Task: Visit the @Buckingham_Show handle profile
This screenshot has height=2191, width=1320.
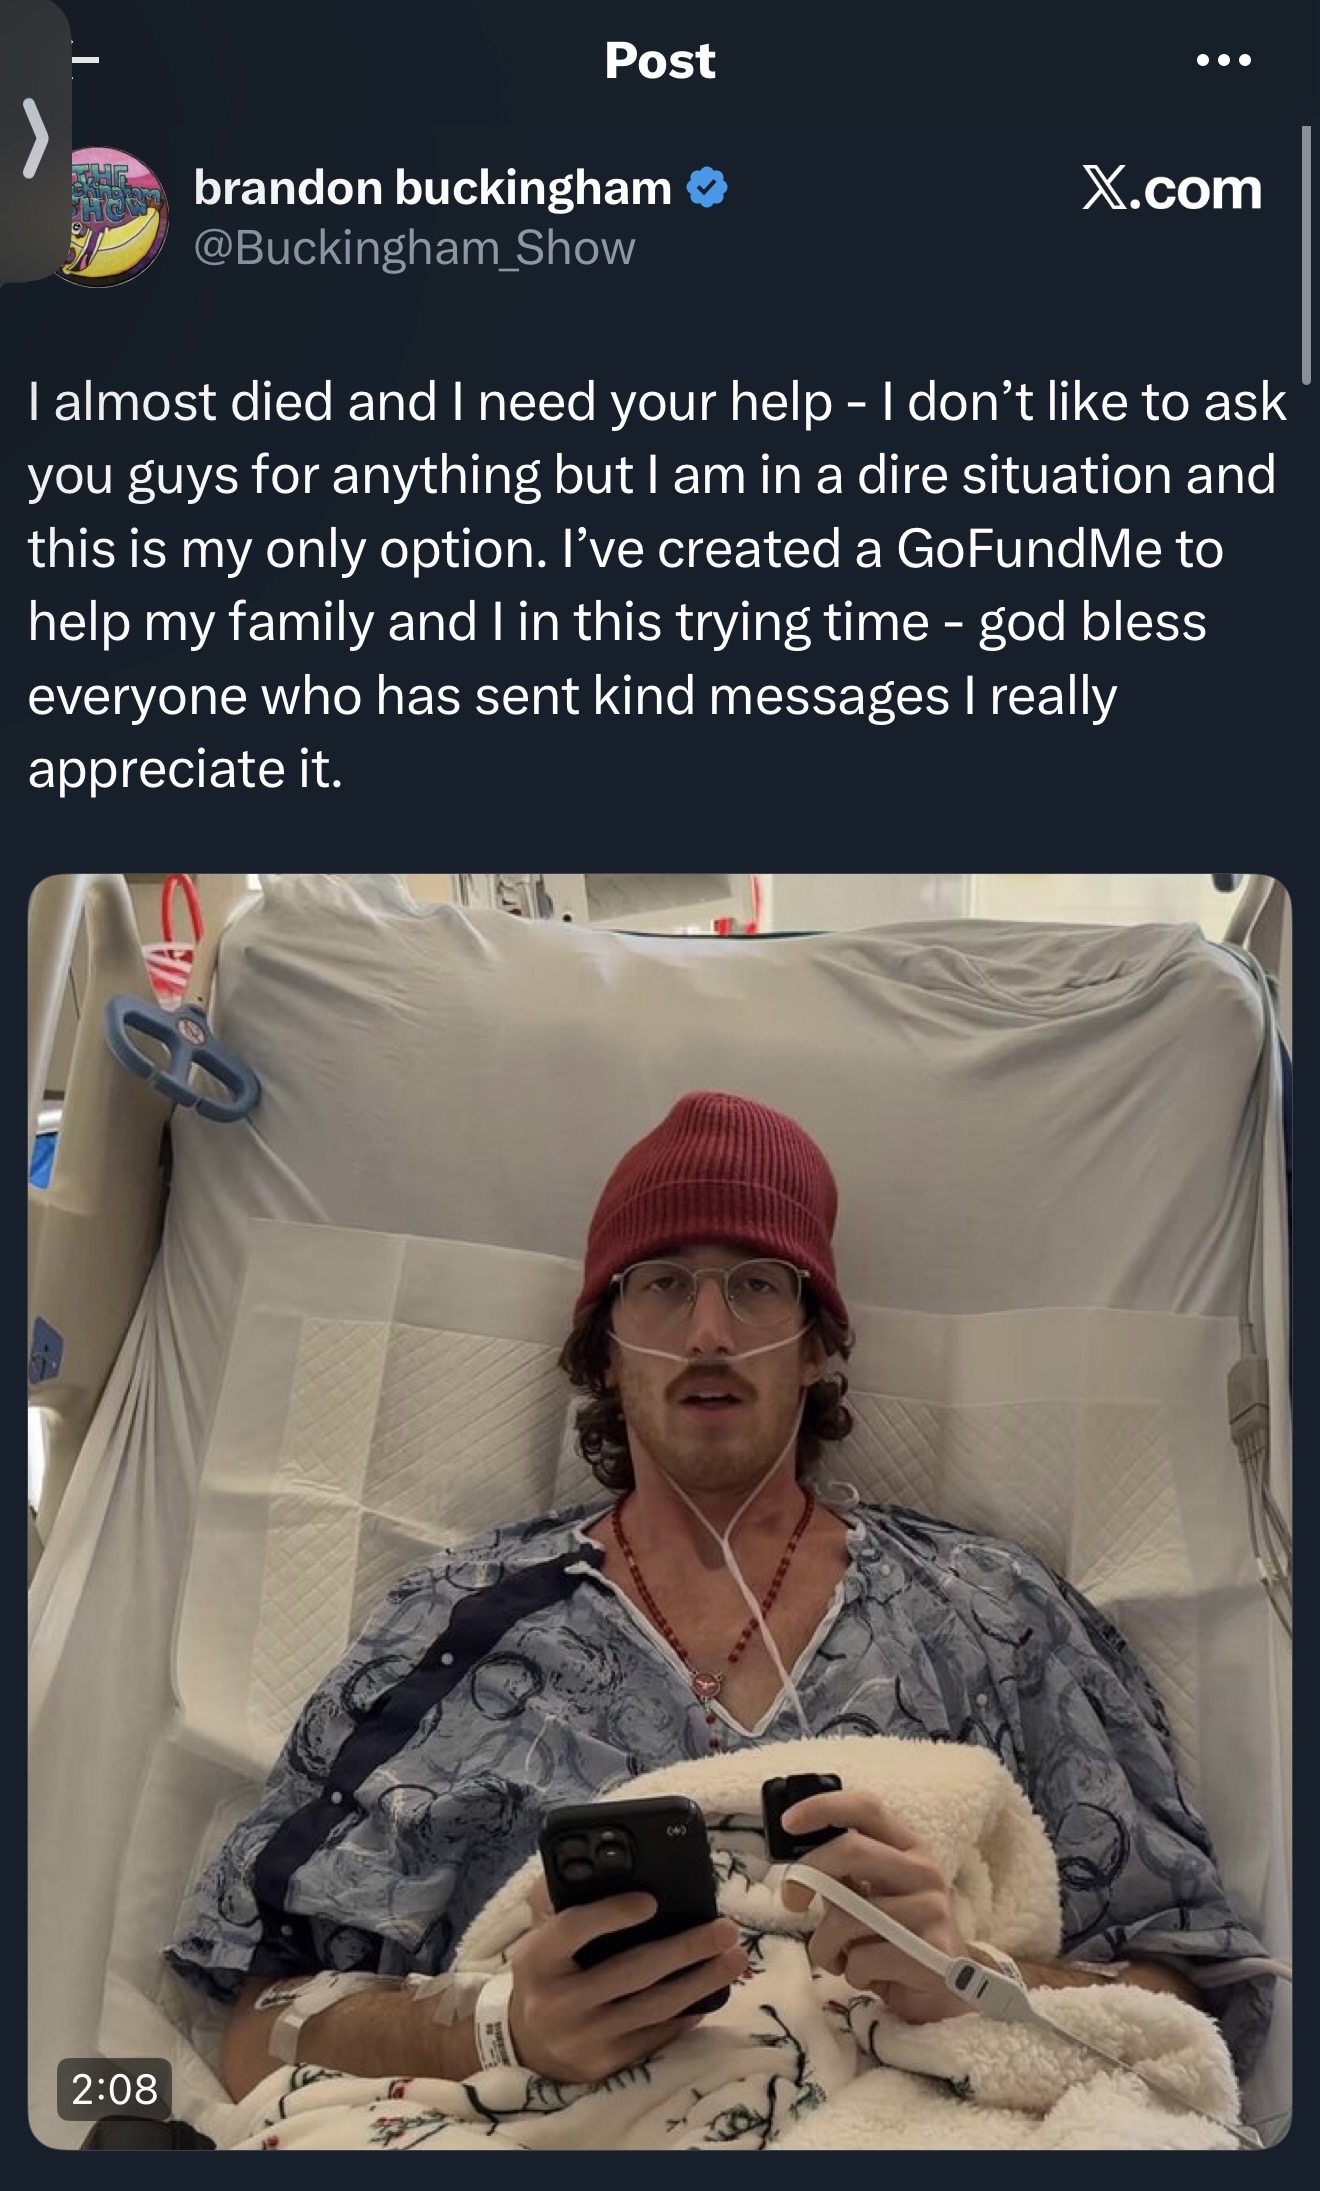Action: pos(414,248)
